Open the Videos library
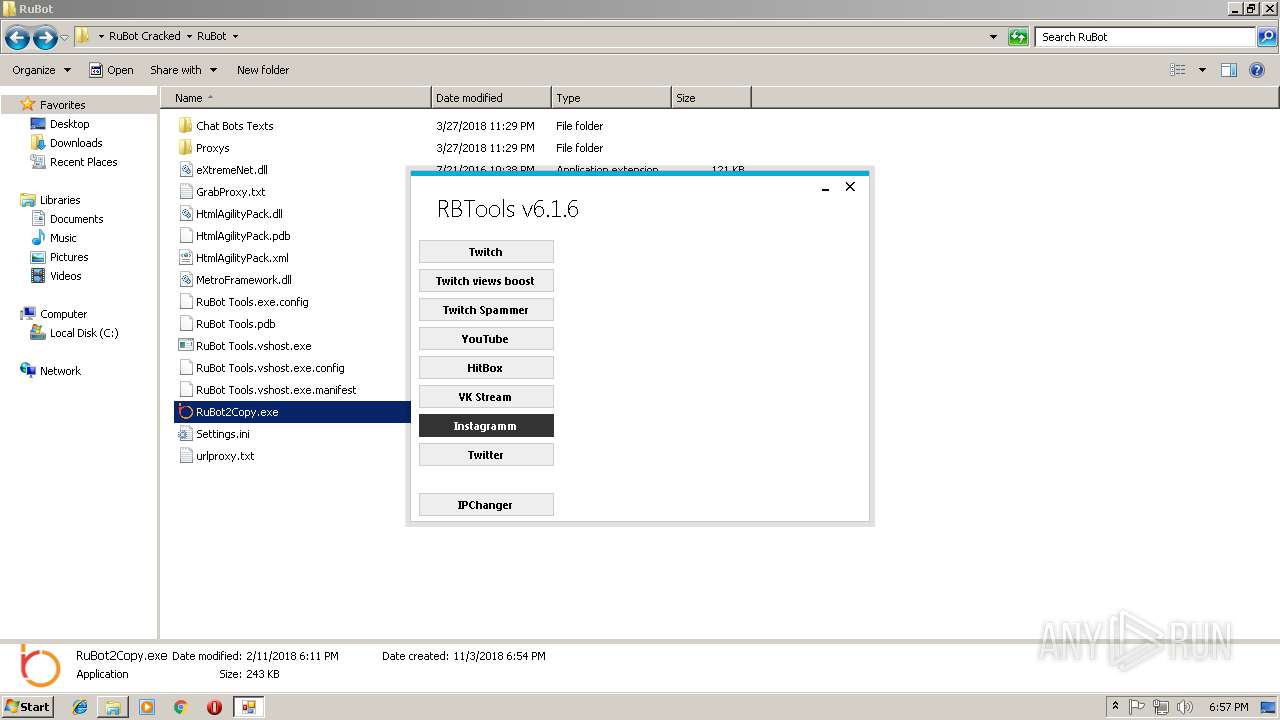Screen dimensions: 1280x720 tap(66, 276)
